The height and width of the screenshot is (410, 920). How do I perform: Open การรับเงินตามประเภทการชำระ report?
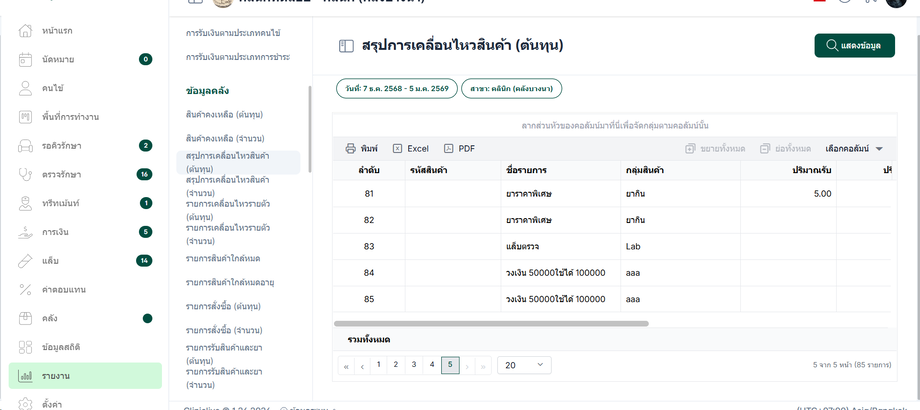238,57
